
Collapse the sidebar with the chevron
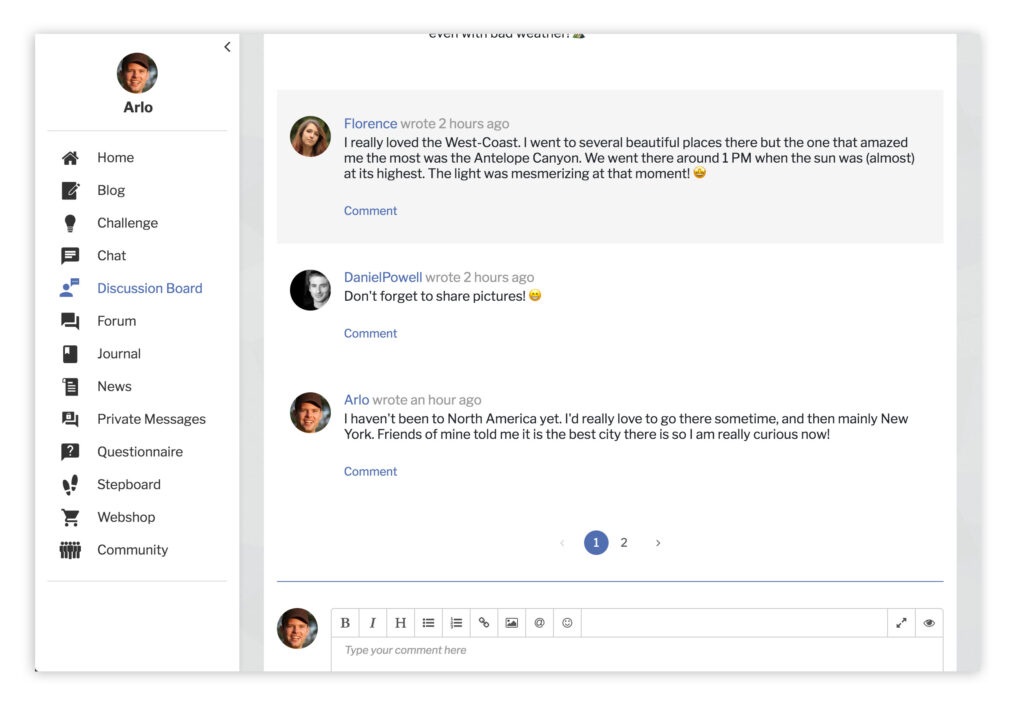coord(227,47)
